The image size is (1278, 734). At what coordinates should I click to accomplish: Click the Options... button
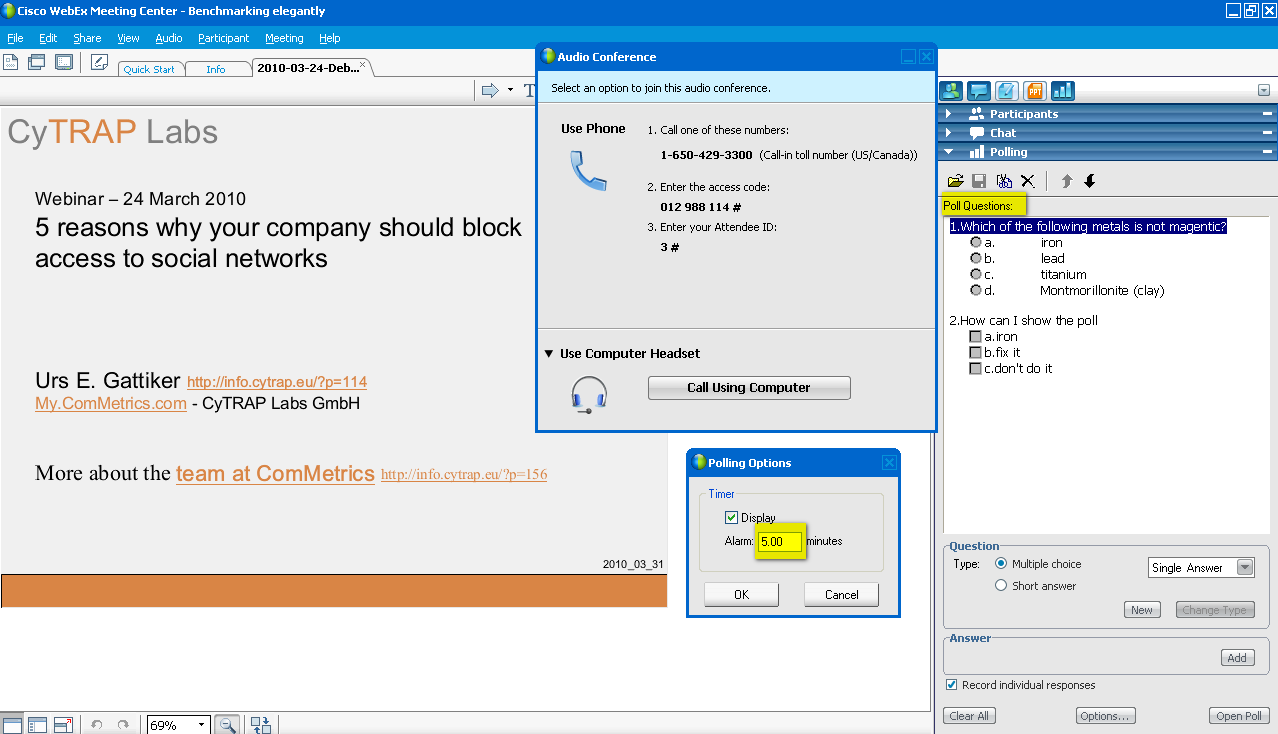1105,716
